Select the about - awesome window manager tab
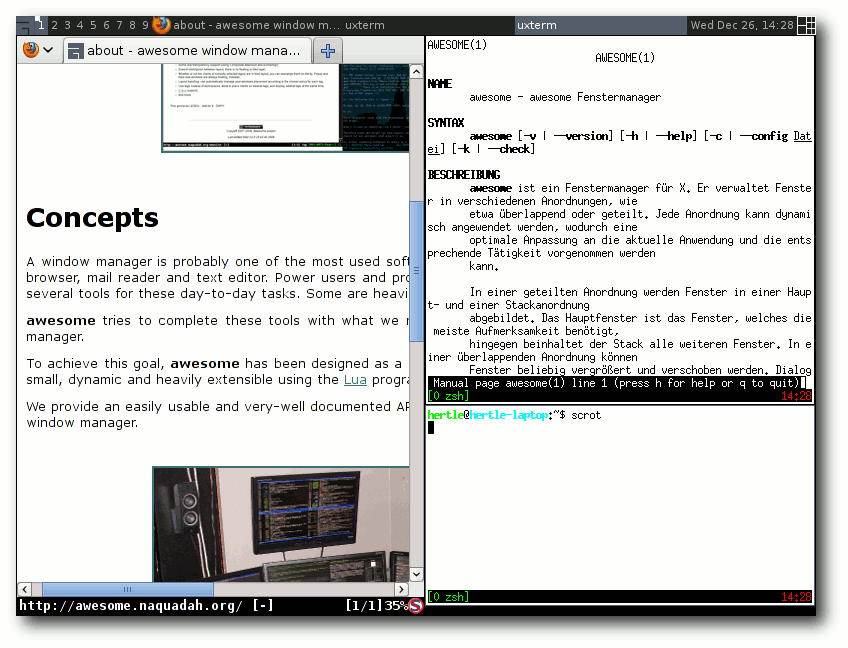848x648 pixels. coord(188,51)
